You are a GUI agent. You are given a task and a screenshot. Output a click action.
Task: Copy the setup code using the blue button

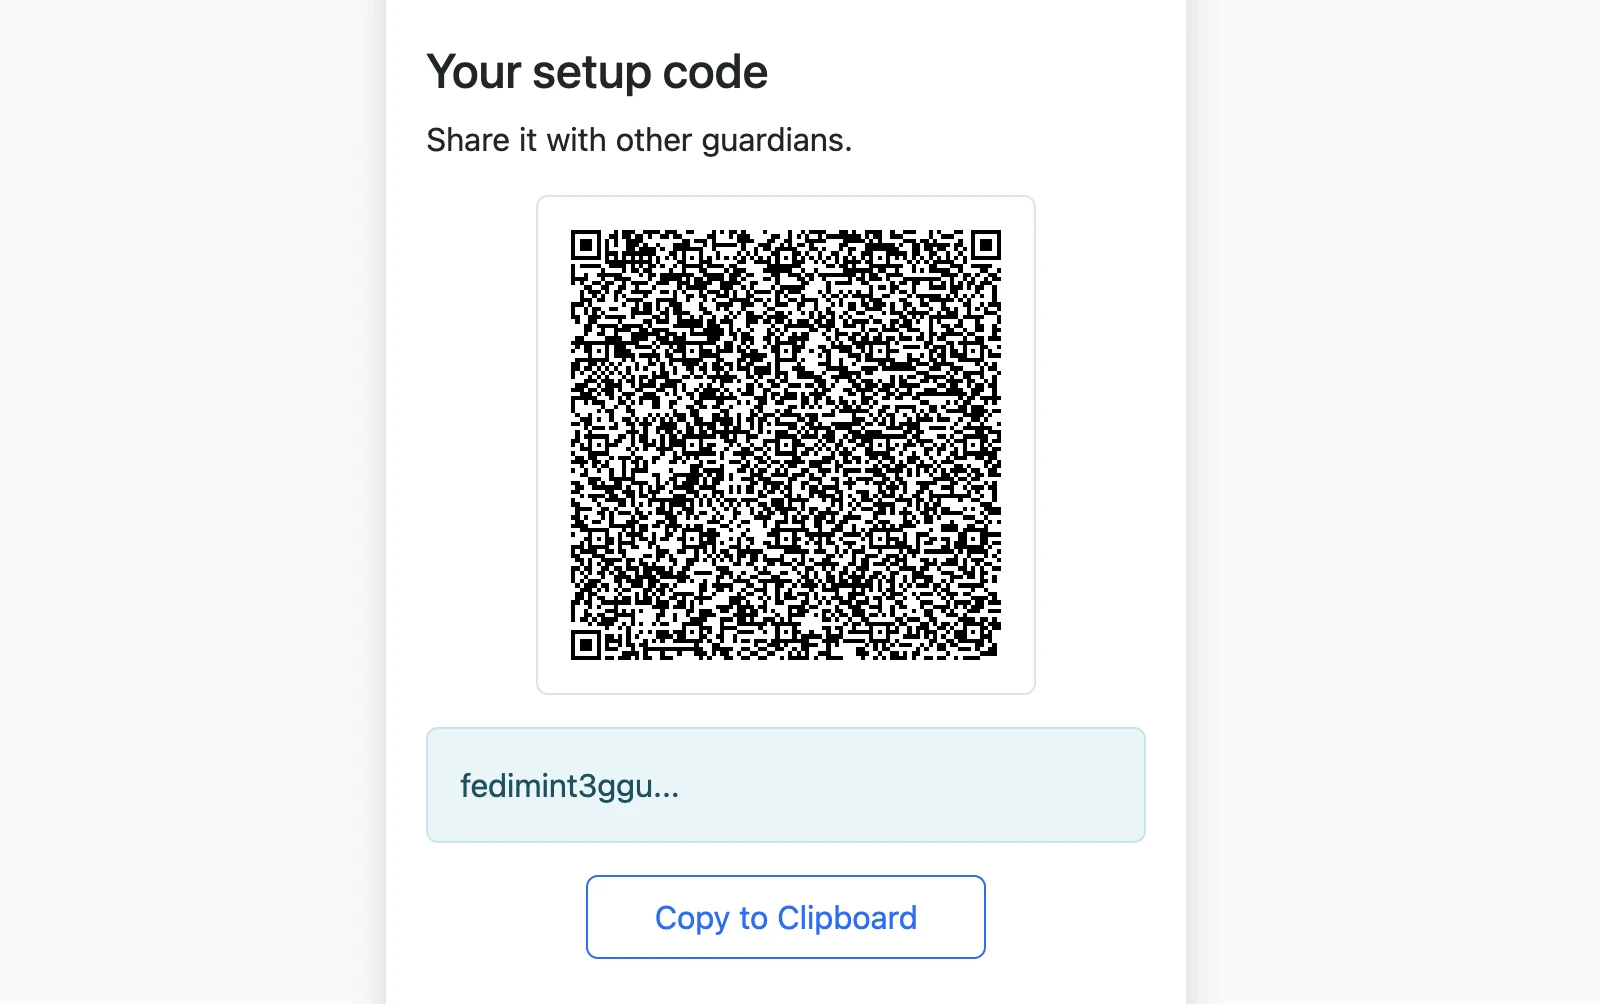click(786, 917)
